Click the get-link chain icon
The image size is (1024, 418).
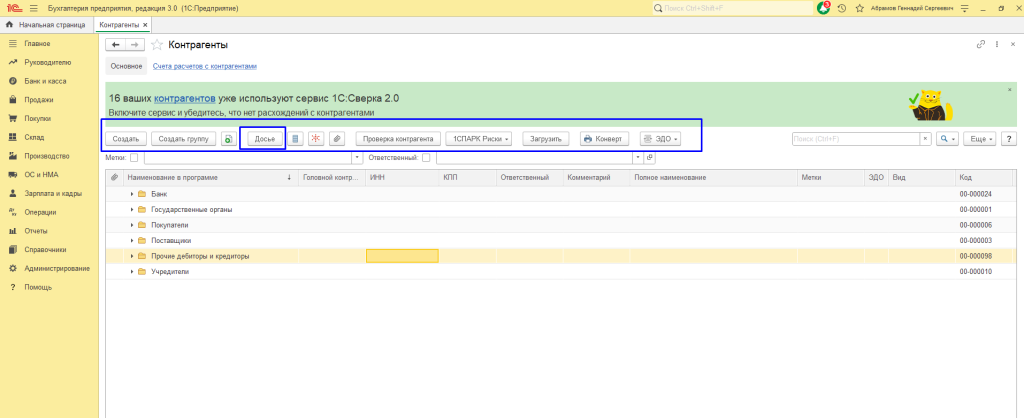[x=980, y=45]
